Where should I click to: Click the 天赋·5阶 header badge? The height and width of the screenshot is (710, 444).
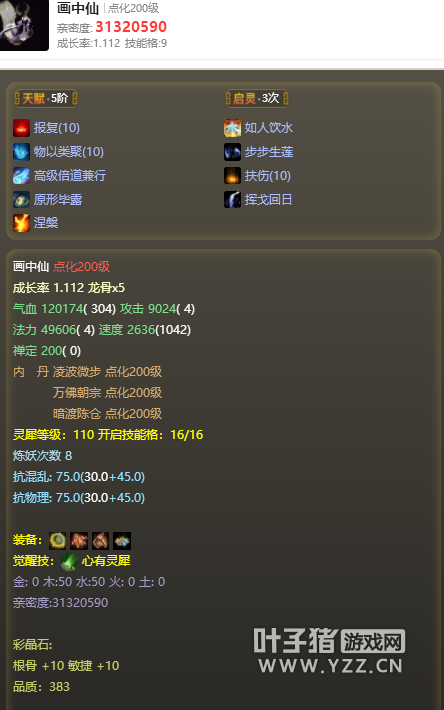(46, 98)
